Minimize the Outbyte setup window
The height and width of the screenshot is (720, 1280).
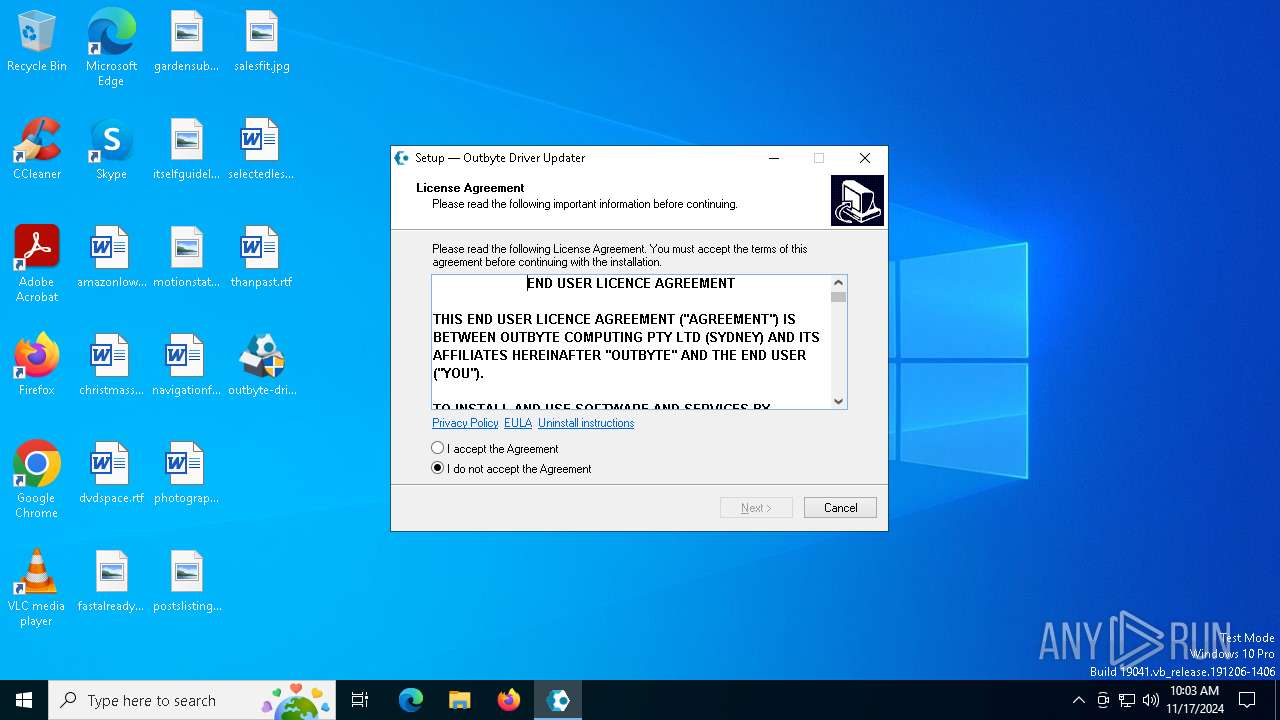pyautogui.click(x=773, y=158)
